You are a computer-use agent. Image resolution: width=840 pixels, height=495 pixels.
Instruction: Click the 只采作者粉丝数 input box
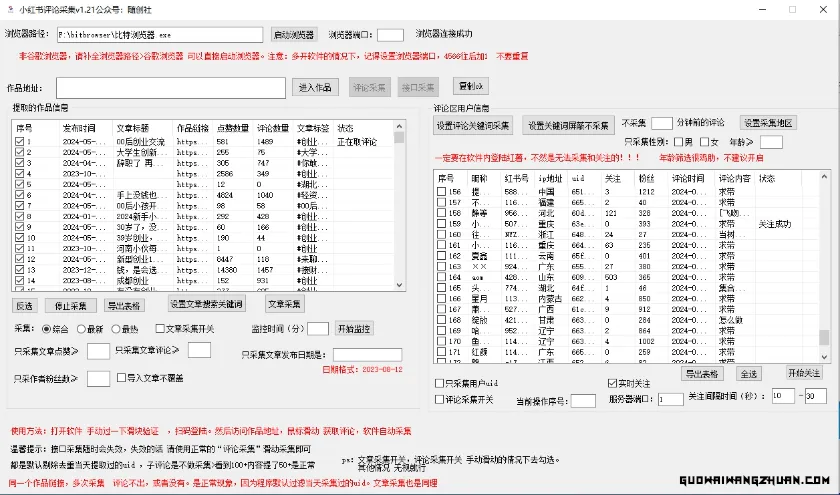coord(98,378)
